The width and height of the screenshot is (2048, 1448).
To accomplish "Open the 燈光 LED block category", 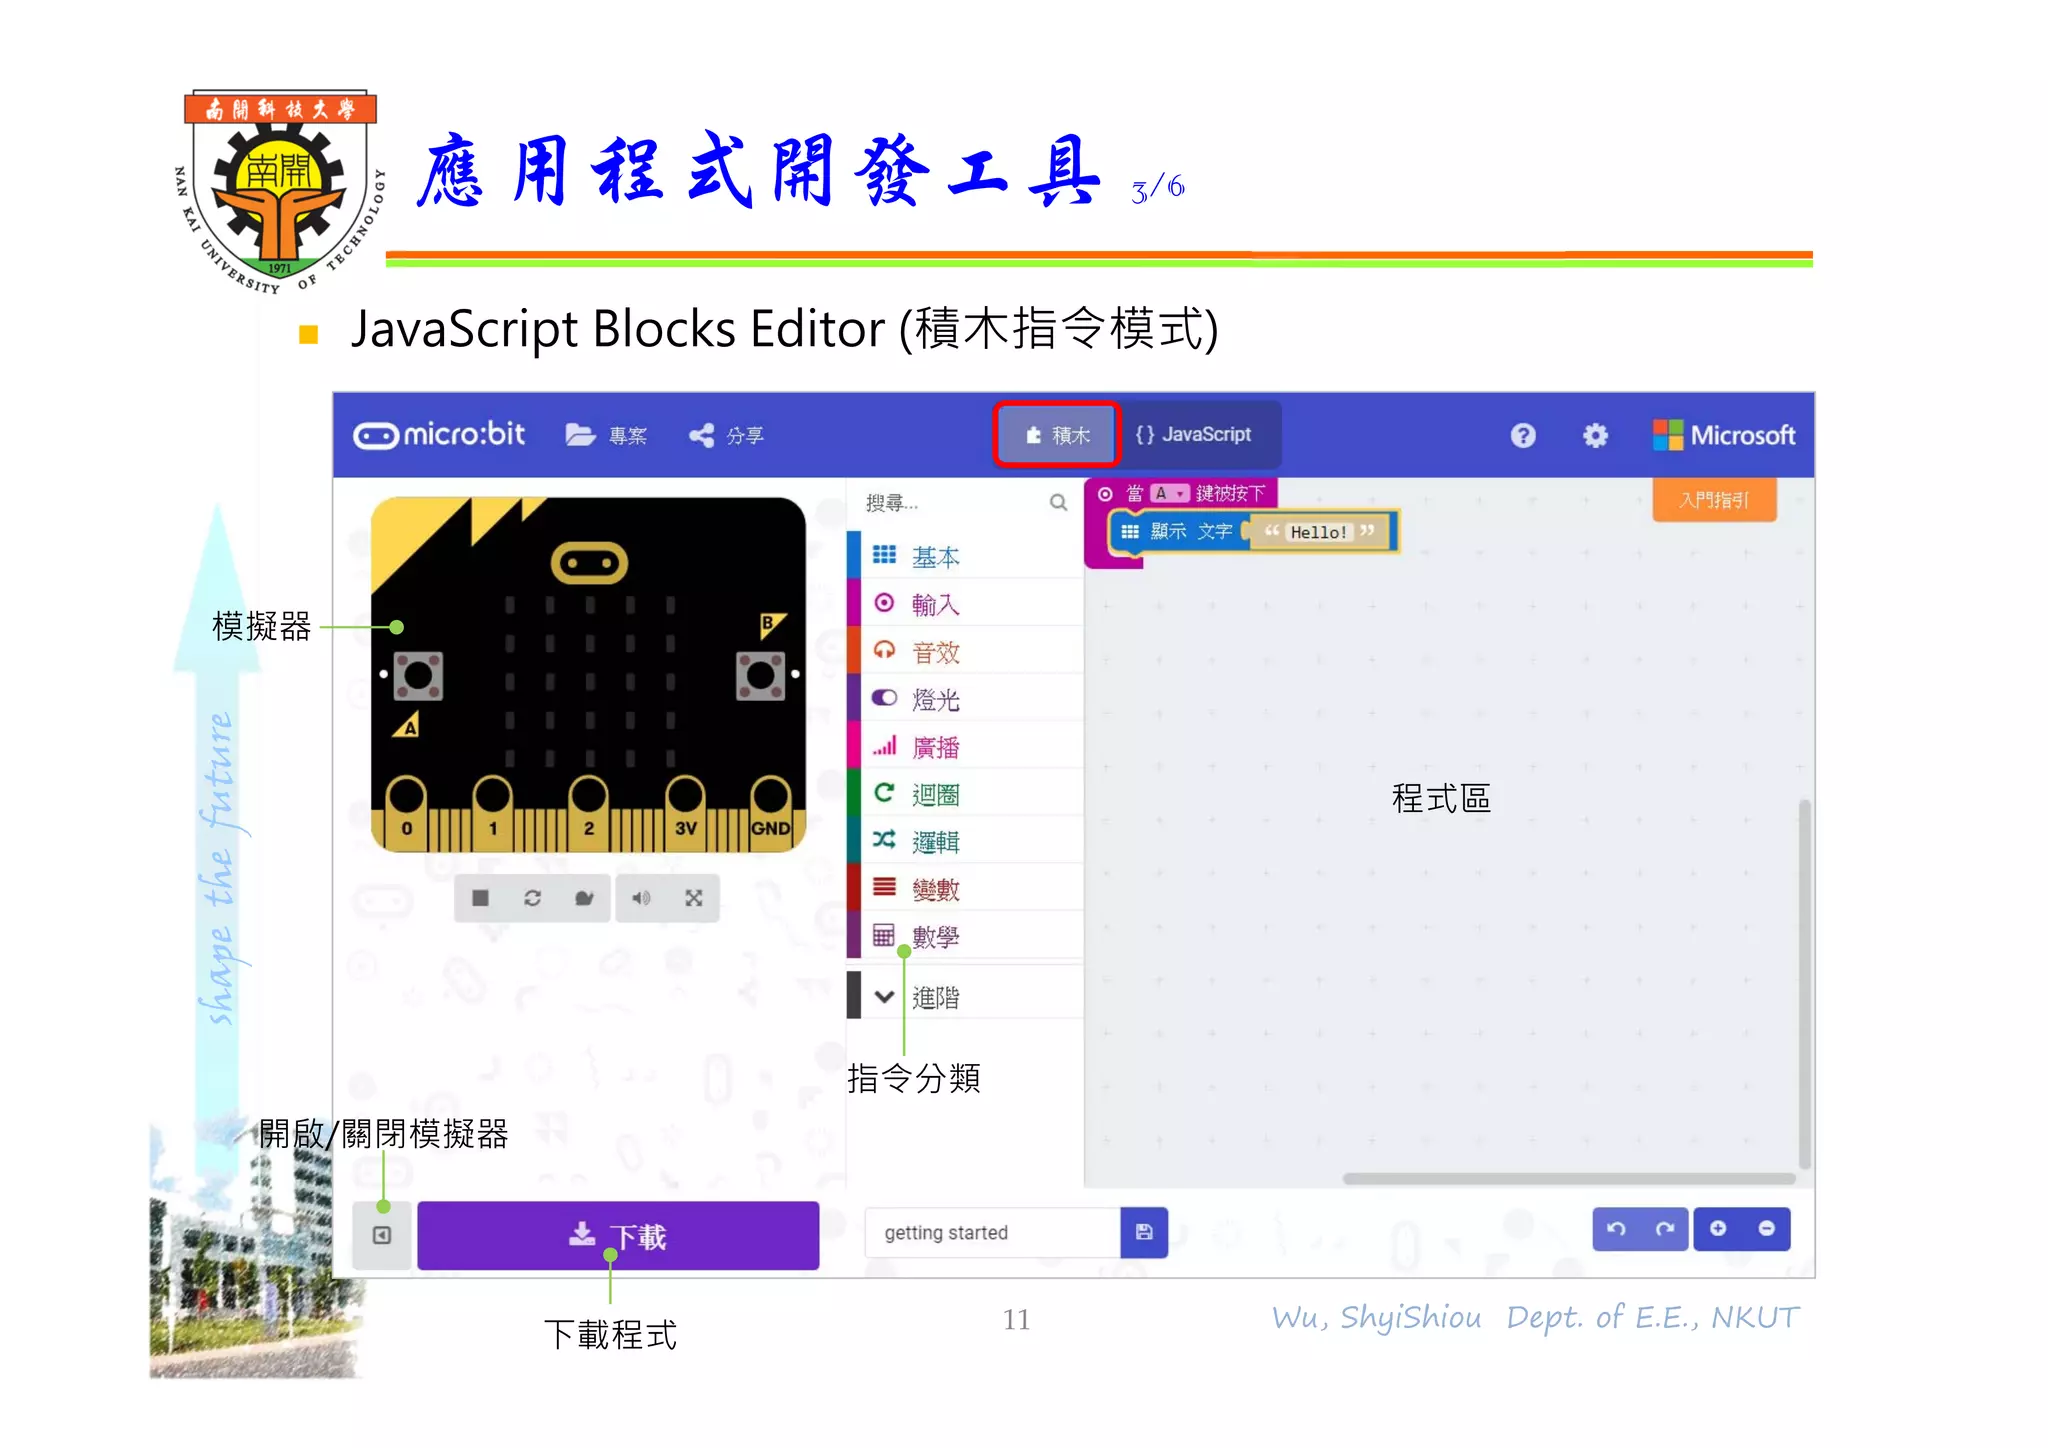I will [x=965, y=699].
